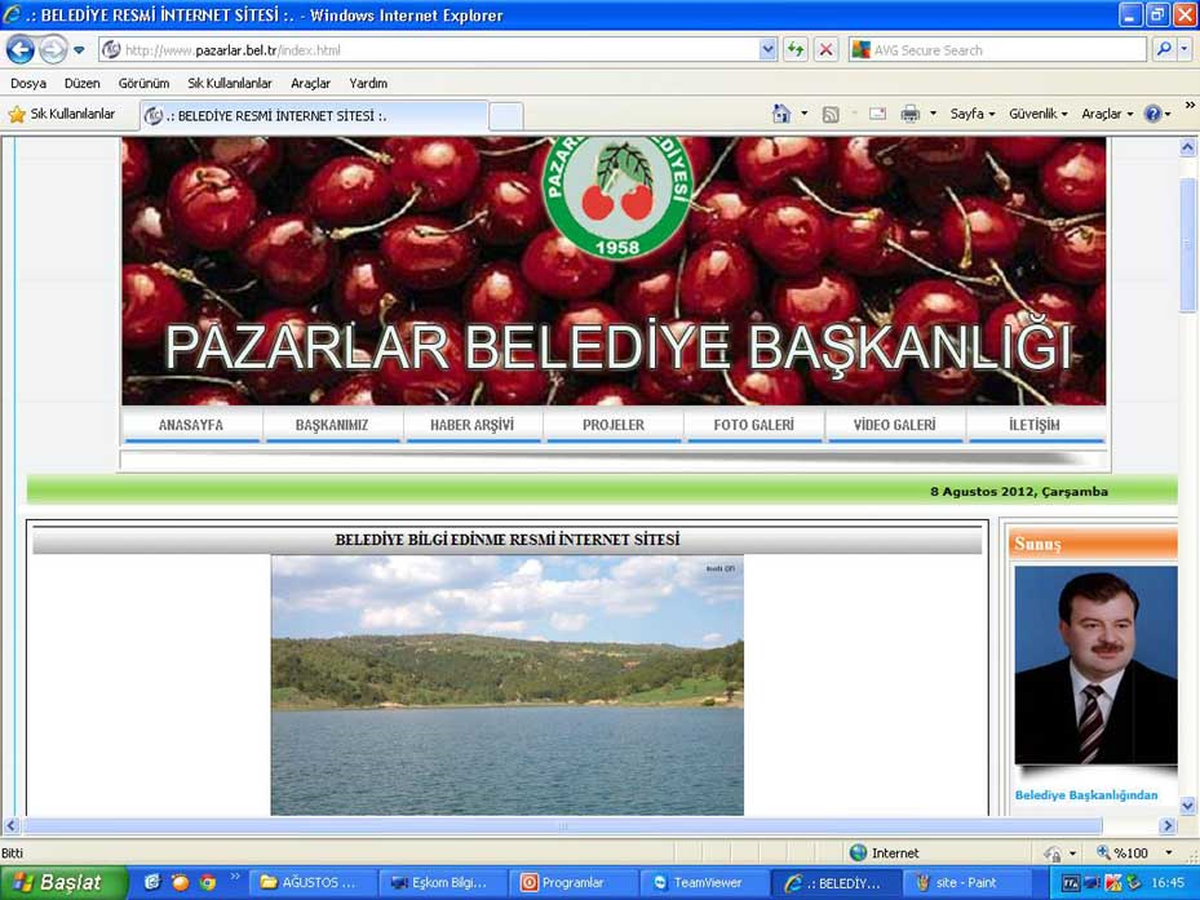Click the Home page house icon
This screenshot has height=900, width=1200.
click(x=782, y=114)
